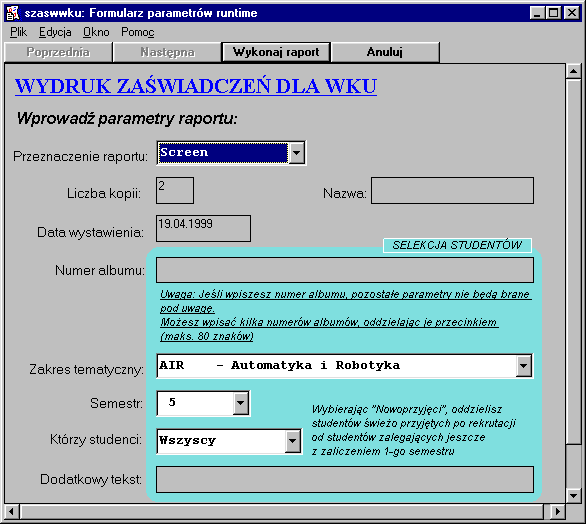Minimize the szaswwku window
Image resolution: width=586 pixels, height=524 pixels.
click(x=537, y=13)
